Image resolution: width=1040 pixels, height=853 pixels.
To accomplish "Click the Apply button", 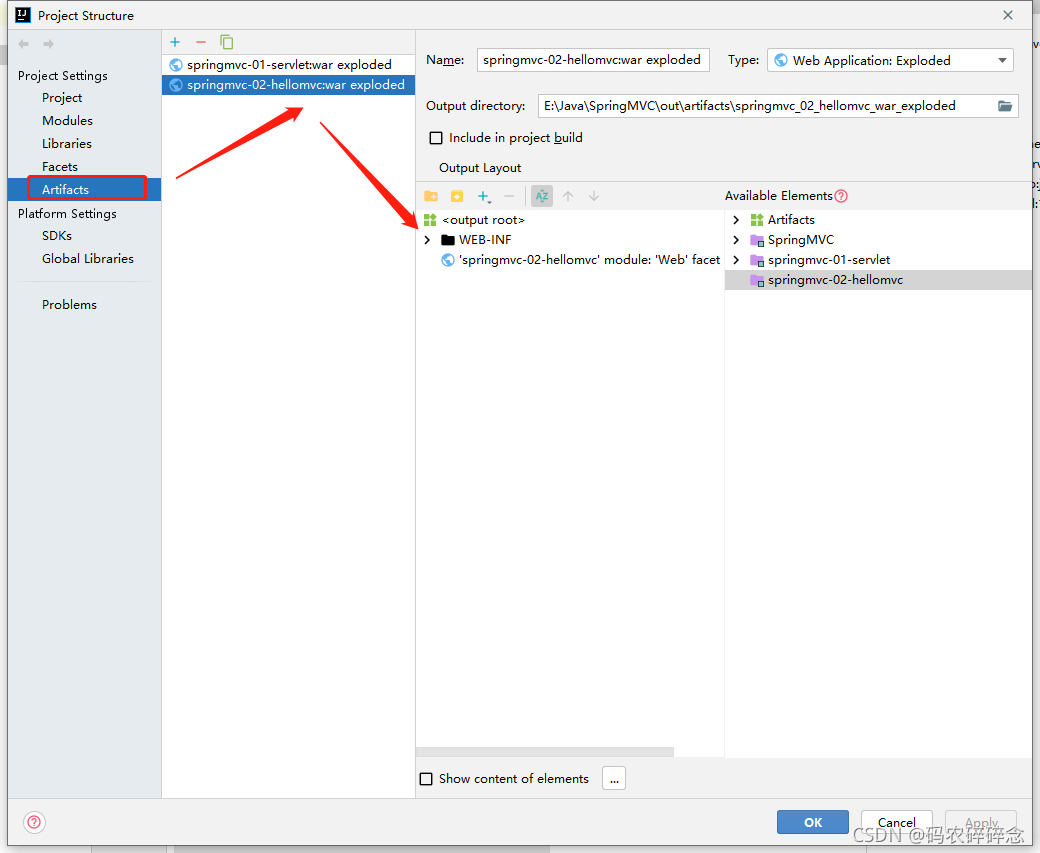I will click(981, 822).
